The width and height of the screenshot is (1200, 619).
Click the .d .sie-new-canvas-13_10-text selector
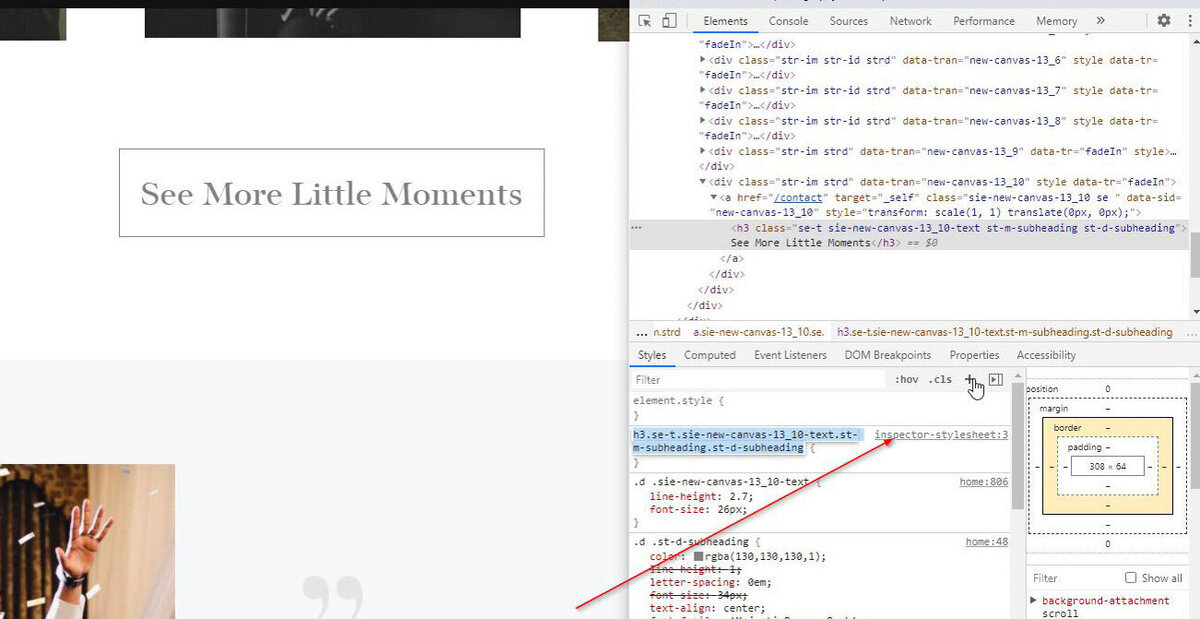(721, 482)
